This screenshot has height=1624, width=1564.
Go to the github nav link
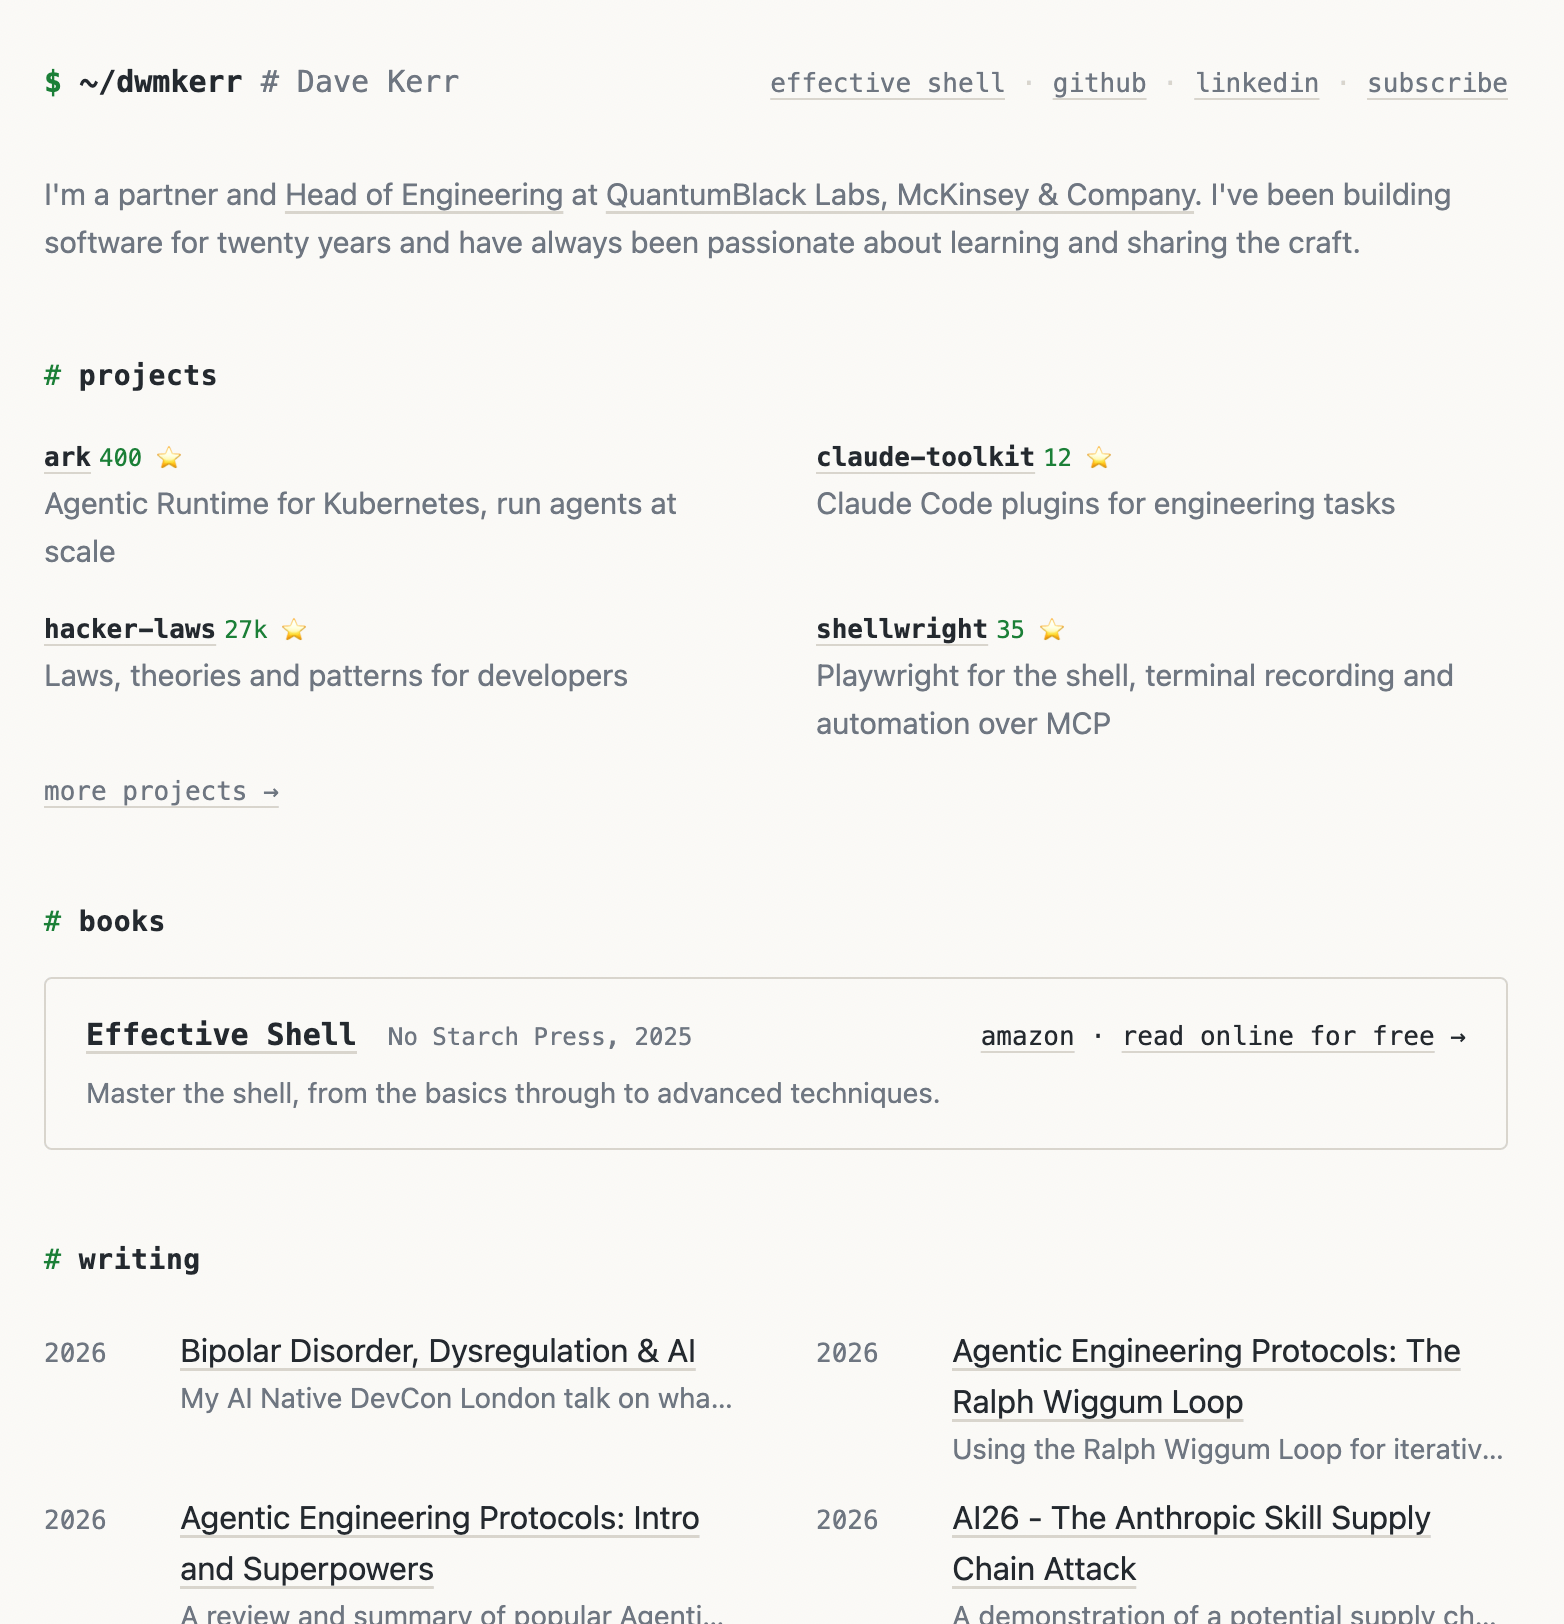pyautogui.click(x=1099, y=83)
